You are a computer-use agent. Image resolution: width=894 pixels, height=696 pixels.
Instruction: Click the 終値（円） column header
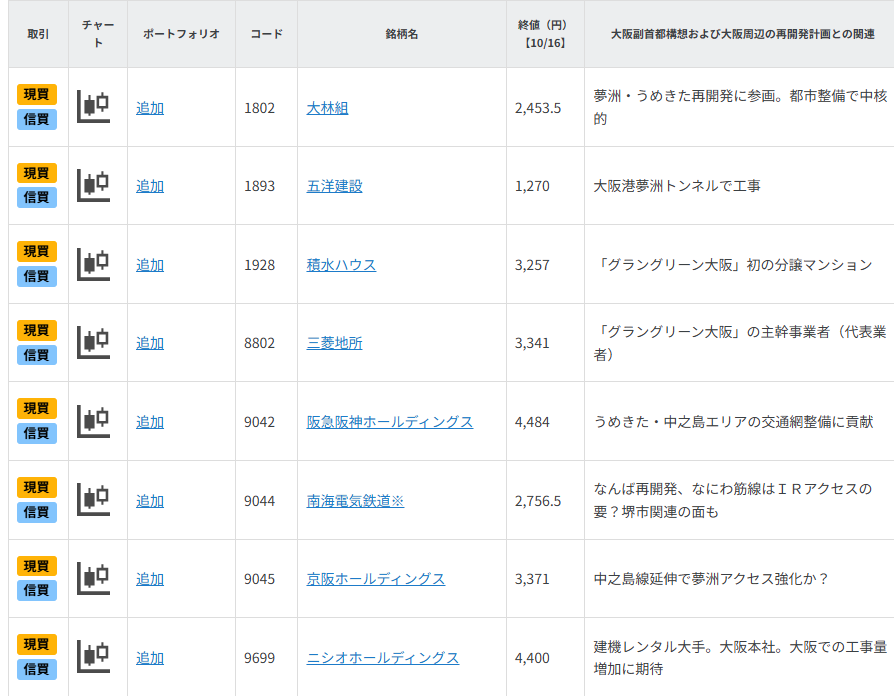[x=543, y=34]
